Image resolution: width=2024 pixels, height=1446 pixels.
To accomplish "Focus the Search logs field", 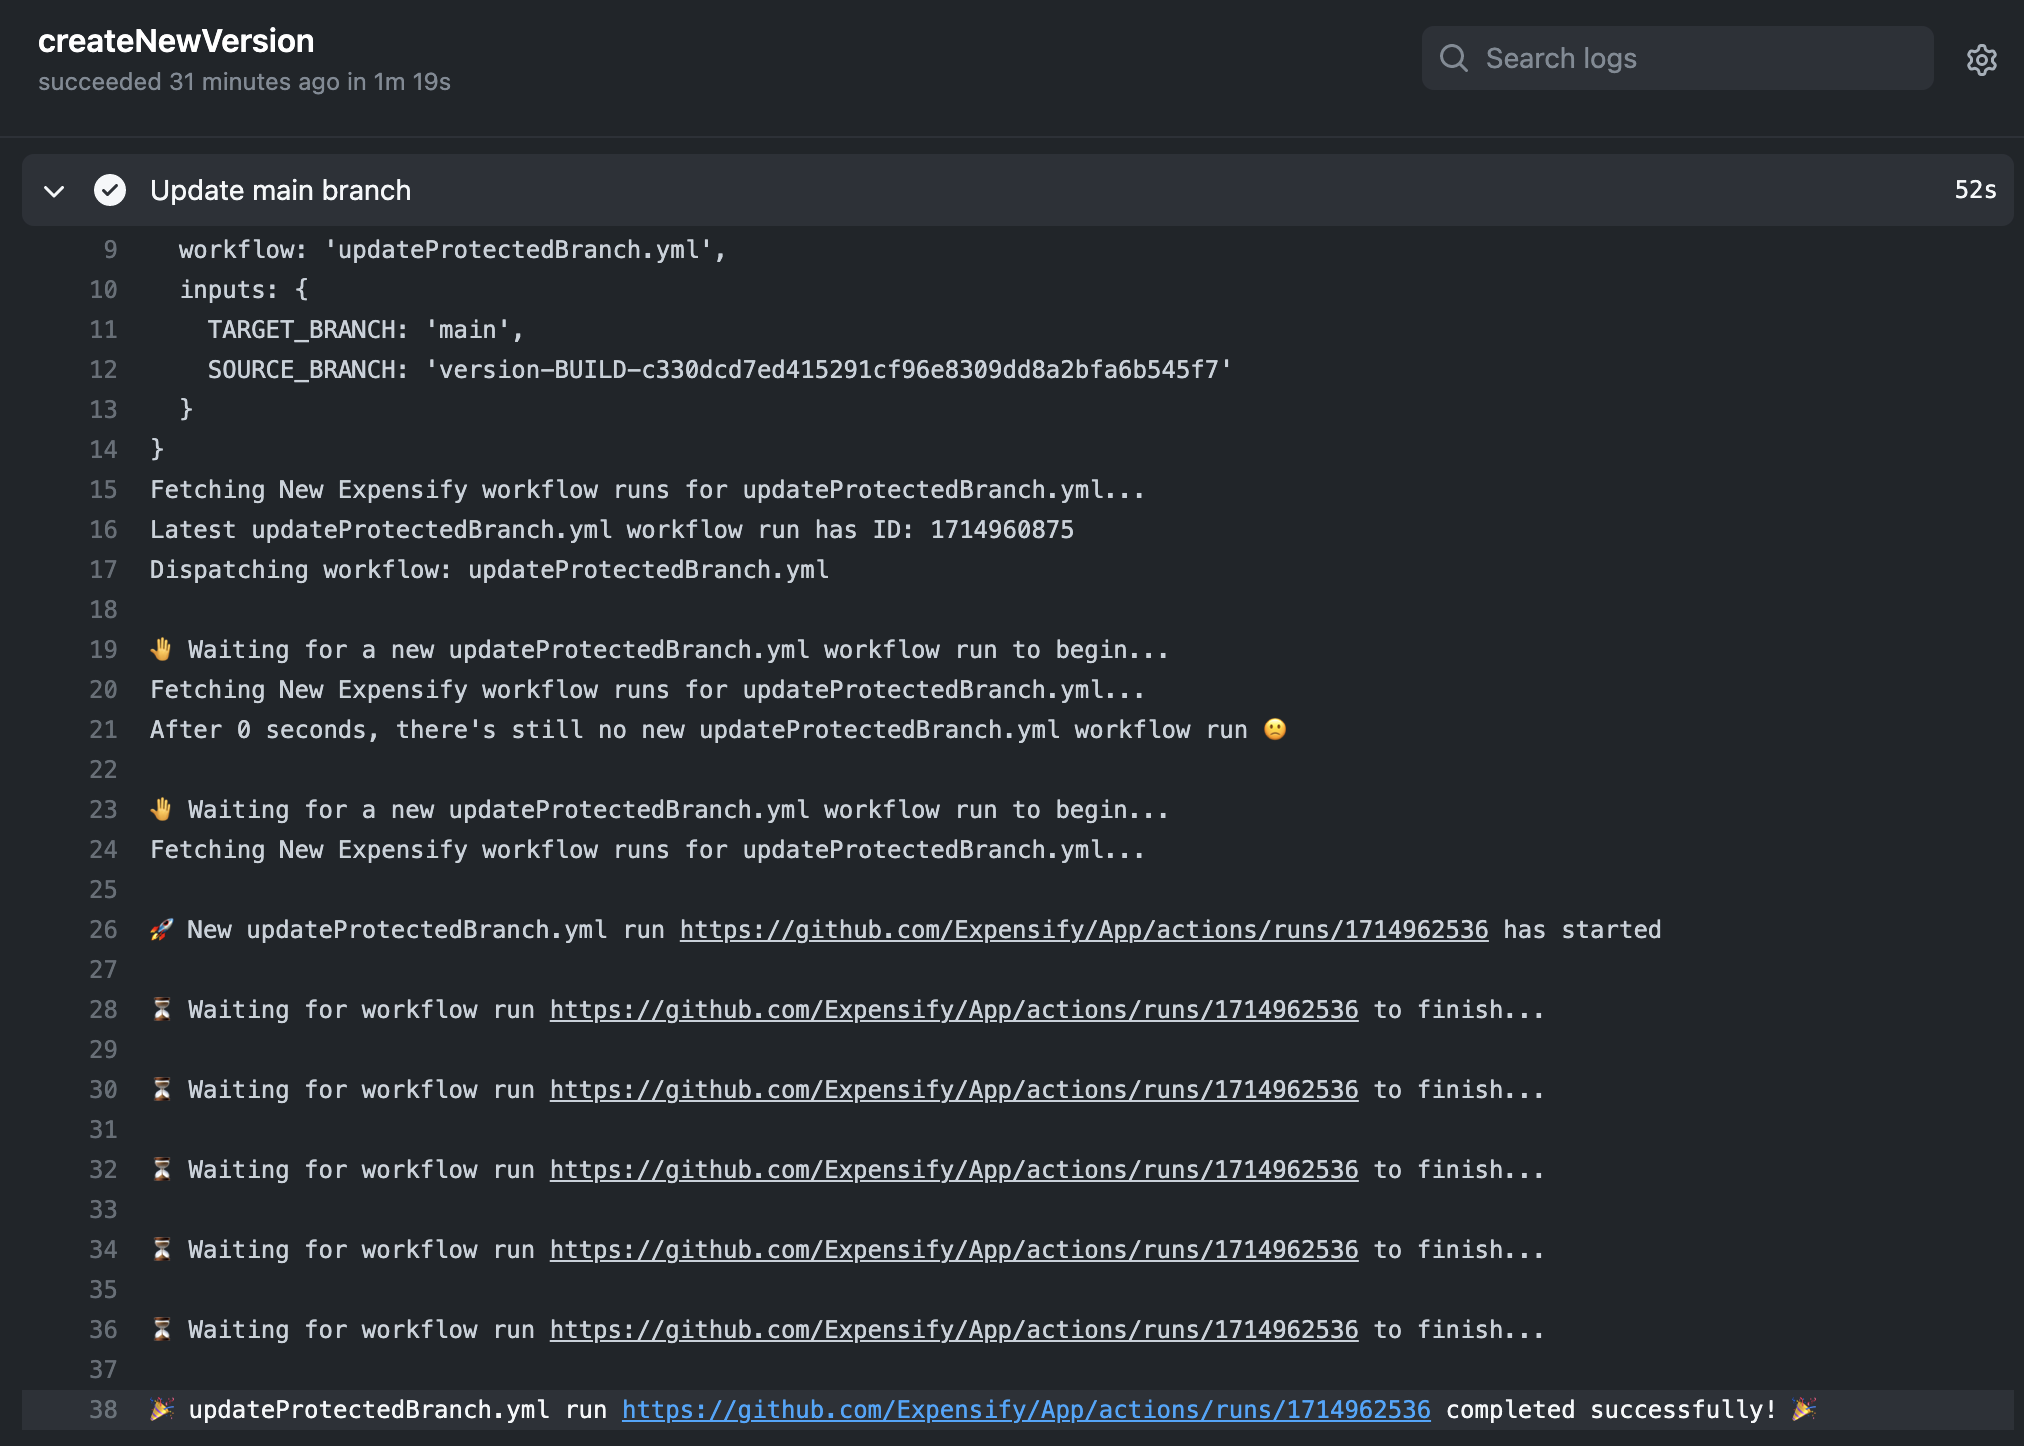I will (1677, 58).
